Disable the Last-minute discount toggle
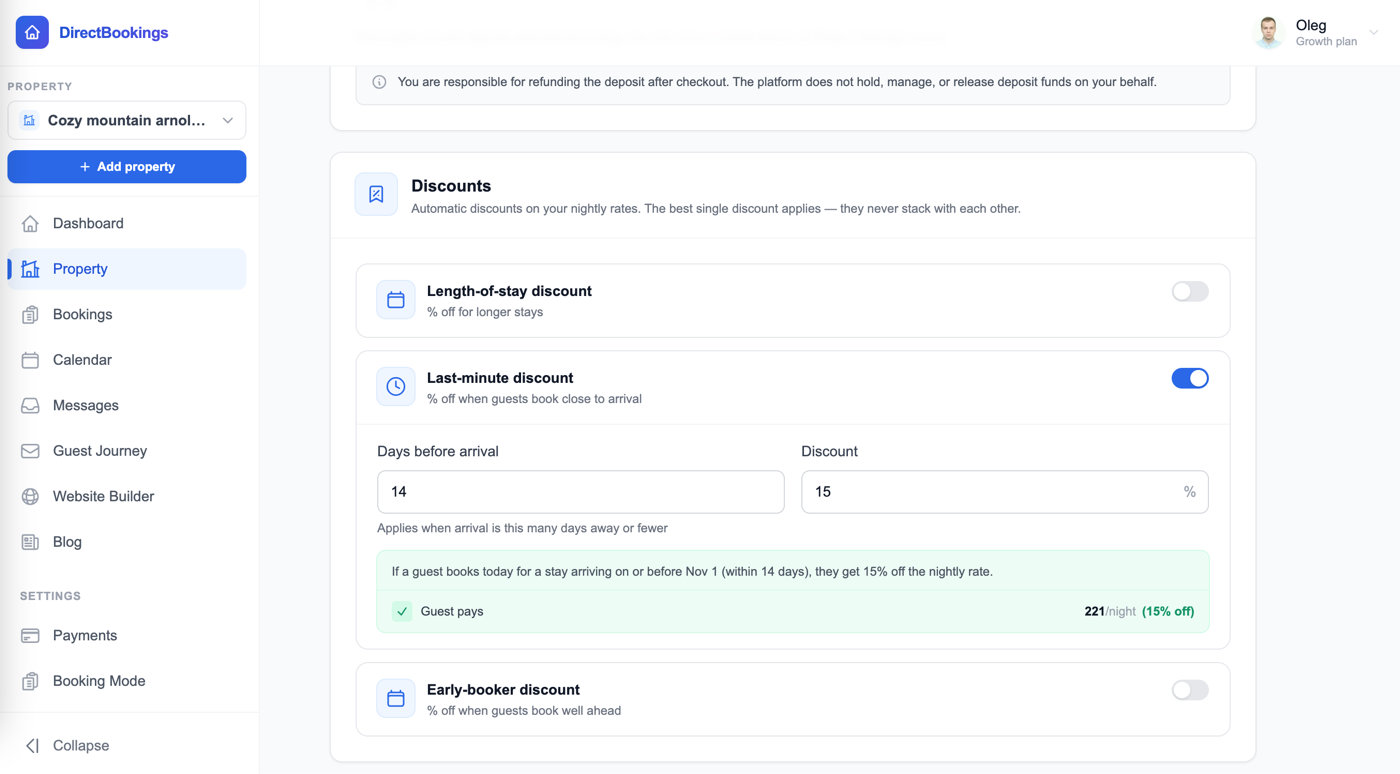This screenshot has height=774, width=1400. (1190, 378)
